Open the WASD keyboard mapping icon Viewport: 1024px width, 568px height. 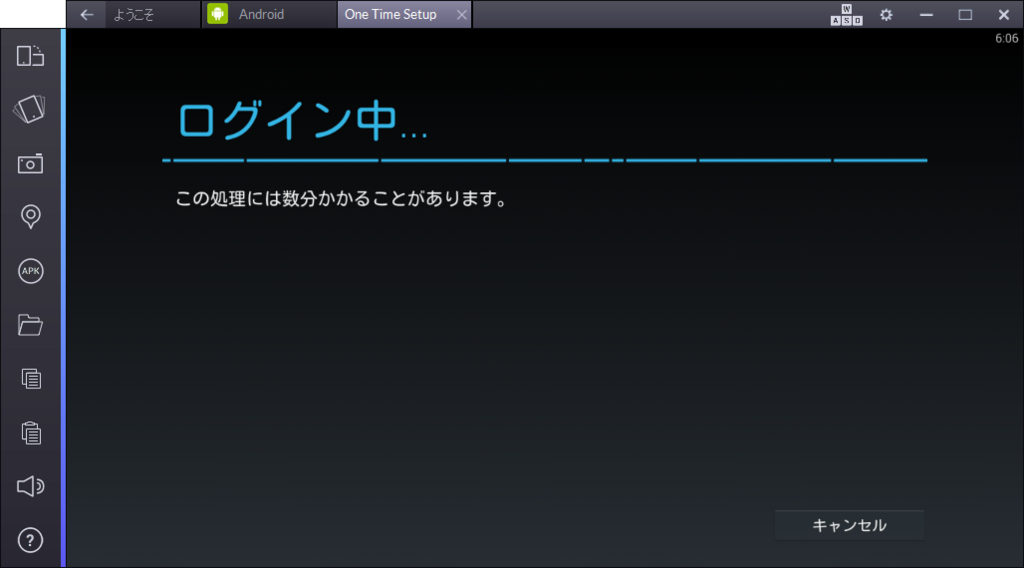[846, 14]
